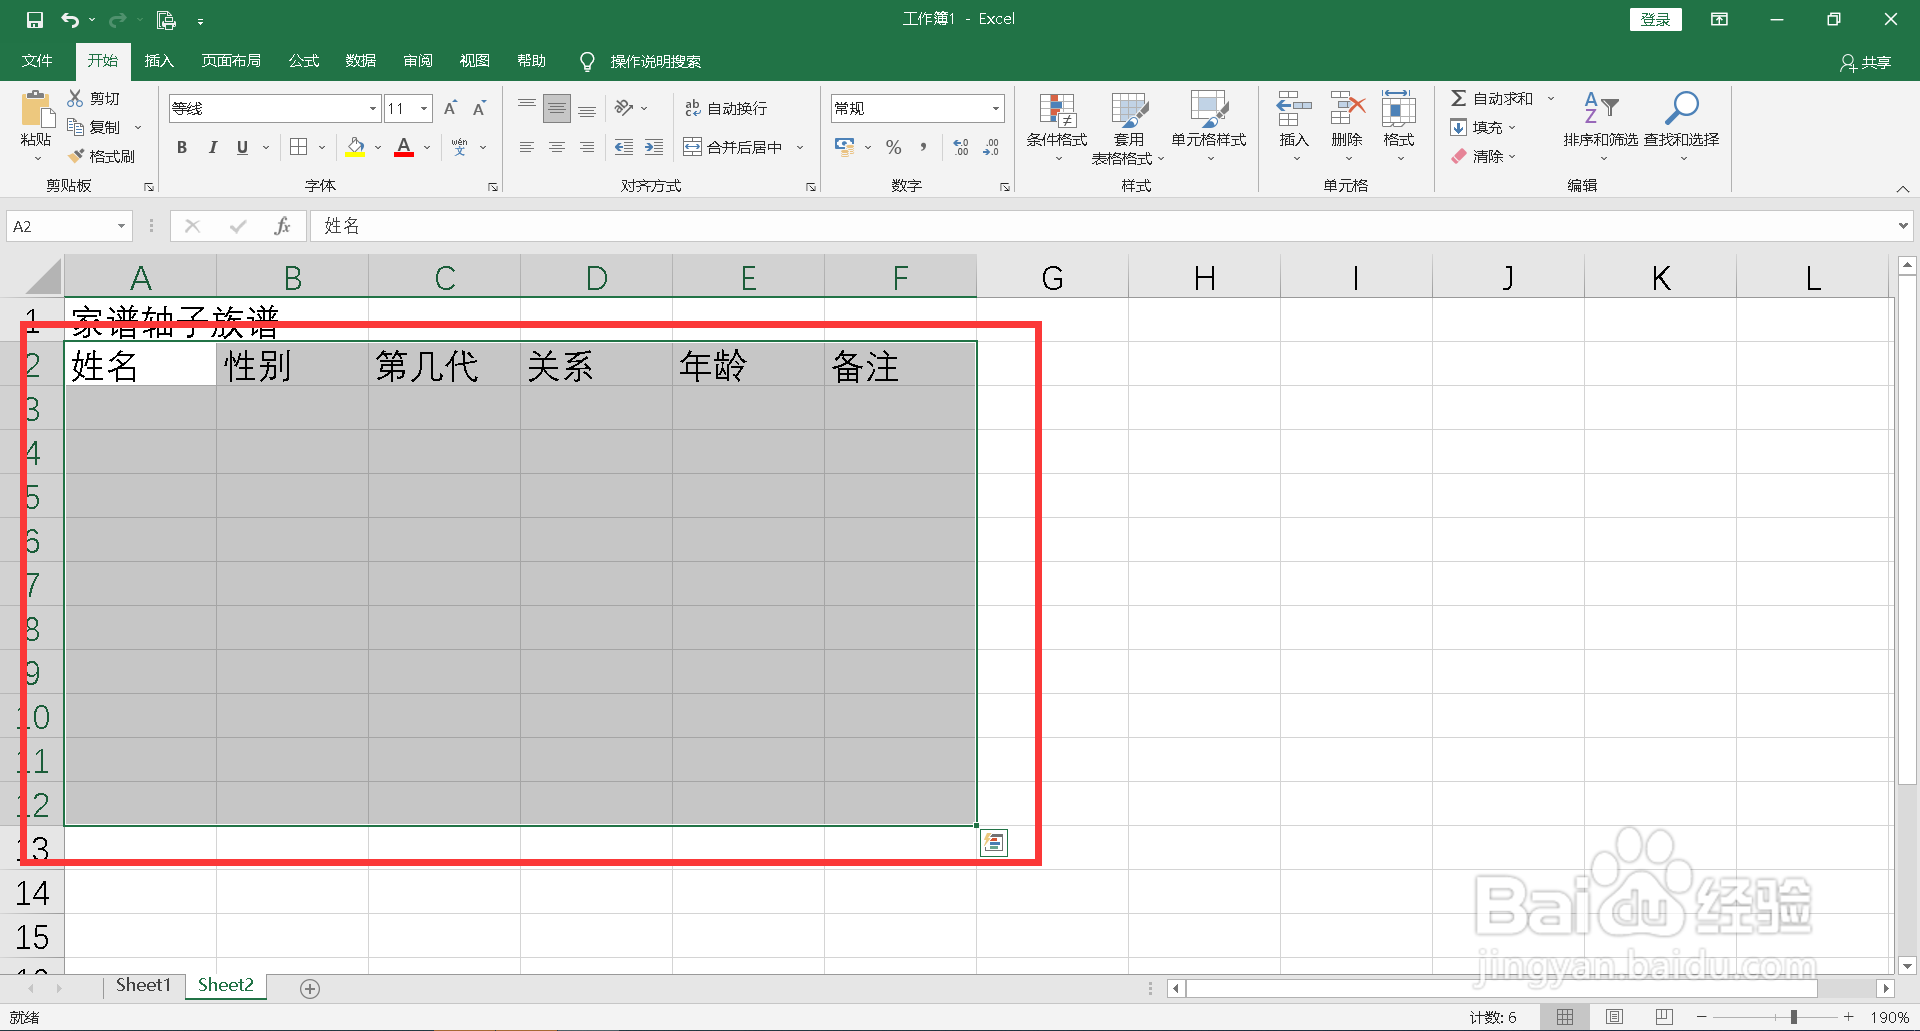
Task: Click the 登录 sign in button
Action: coord(1655,19)
